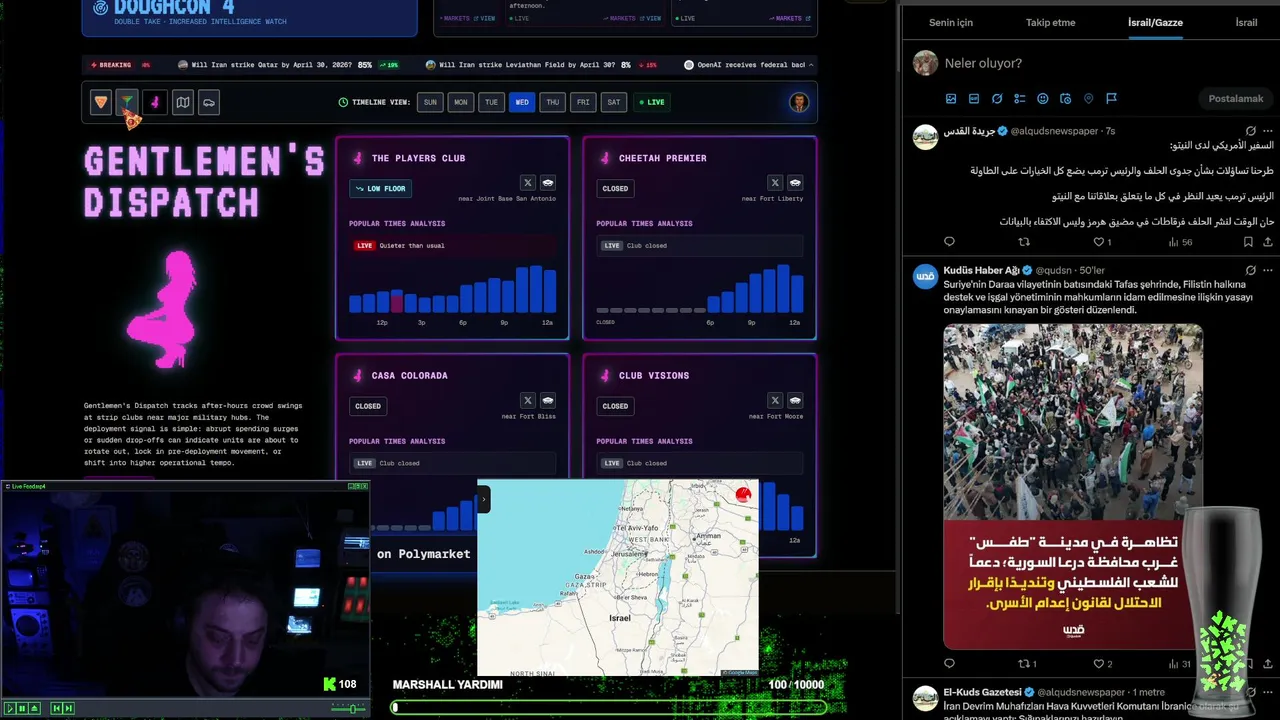Open Club Visions X link icon

775,401
